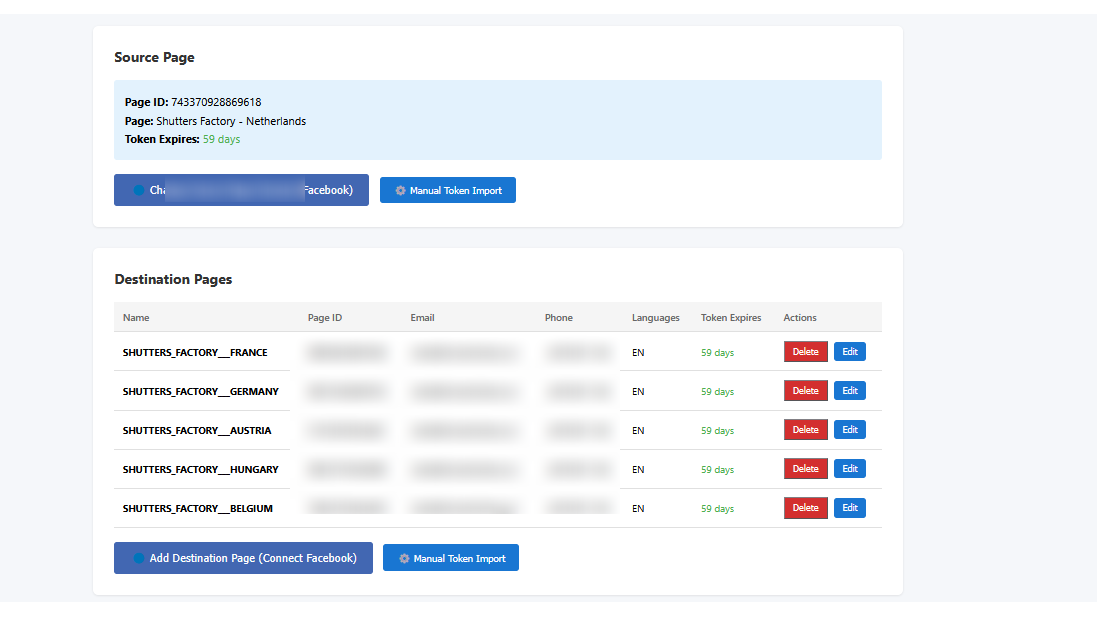Edit the SHUTTERS_FACTORY__AUSTRIA page
This screenshot has width=1097, height=617.
[x=849, y=430]
